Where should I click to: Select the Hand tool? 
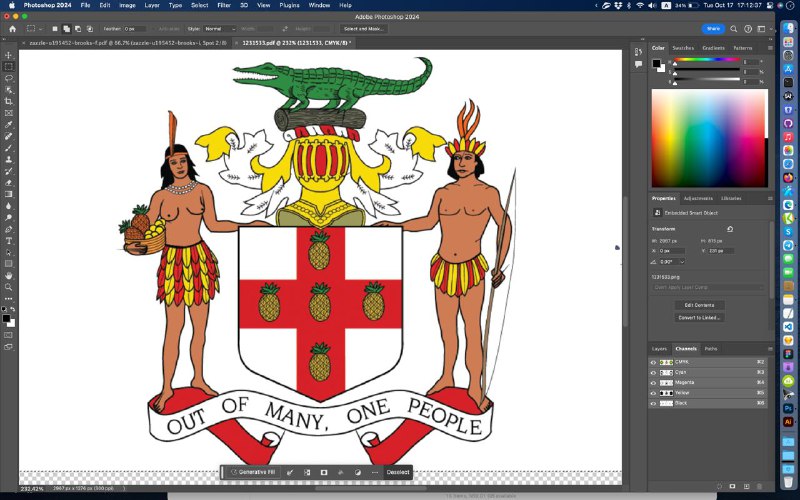9,276
